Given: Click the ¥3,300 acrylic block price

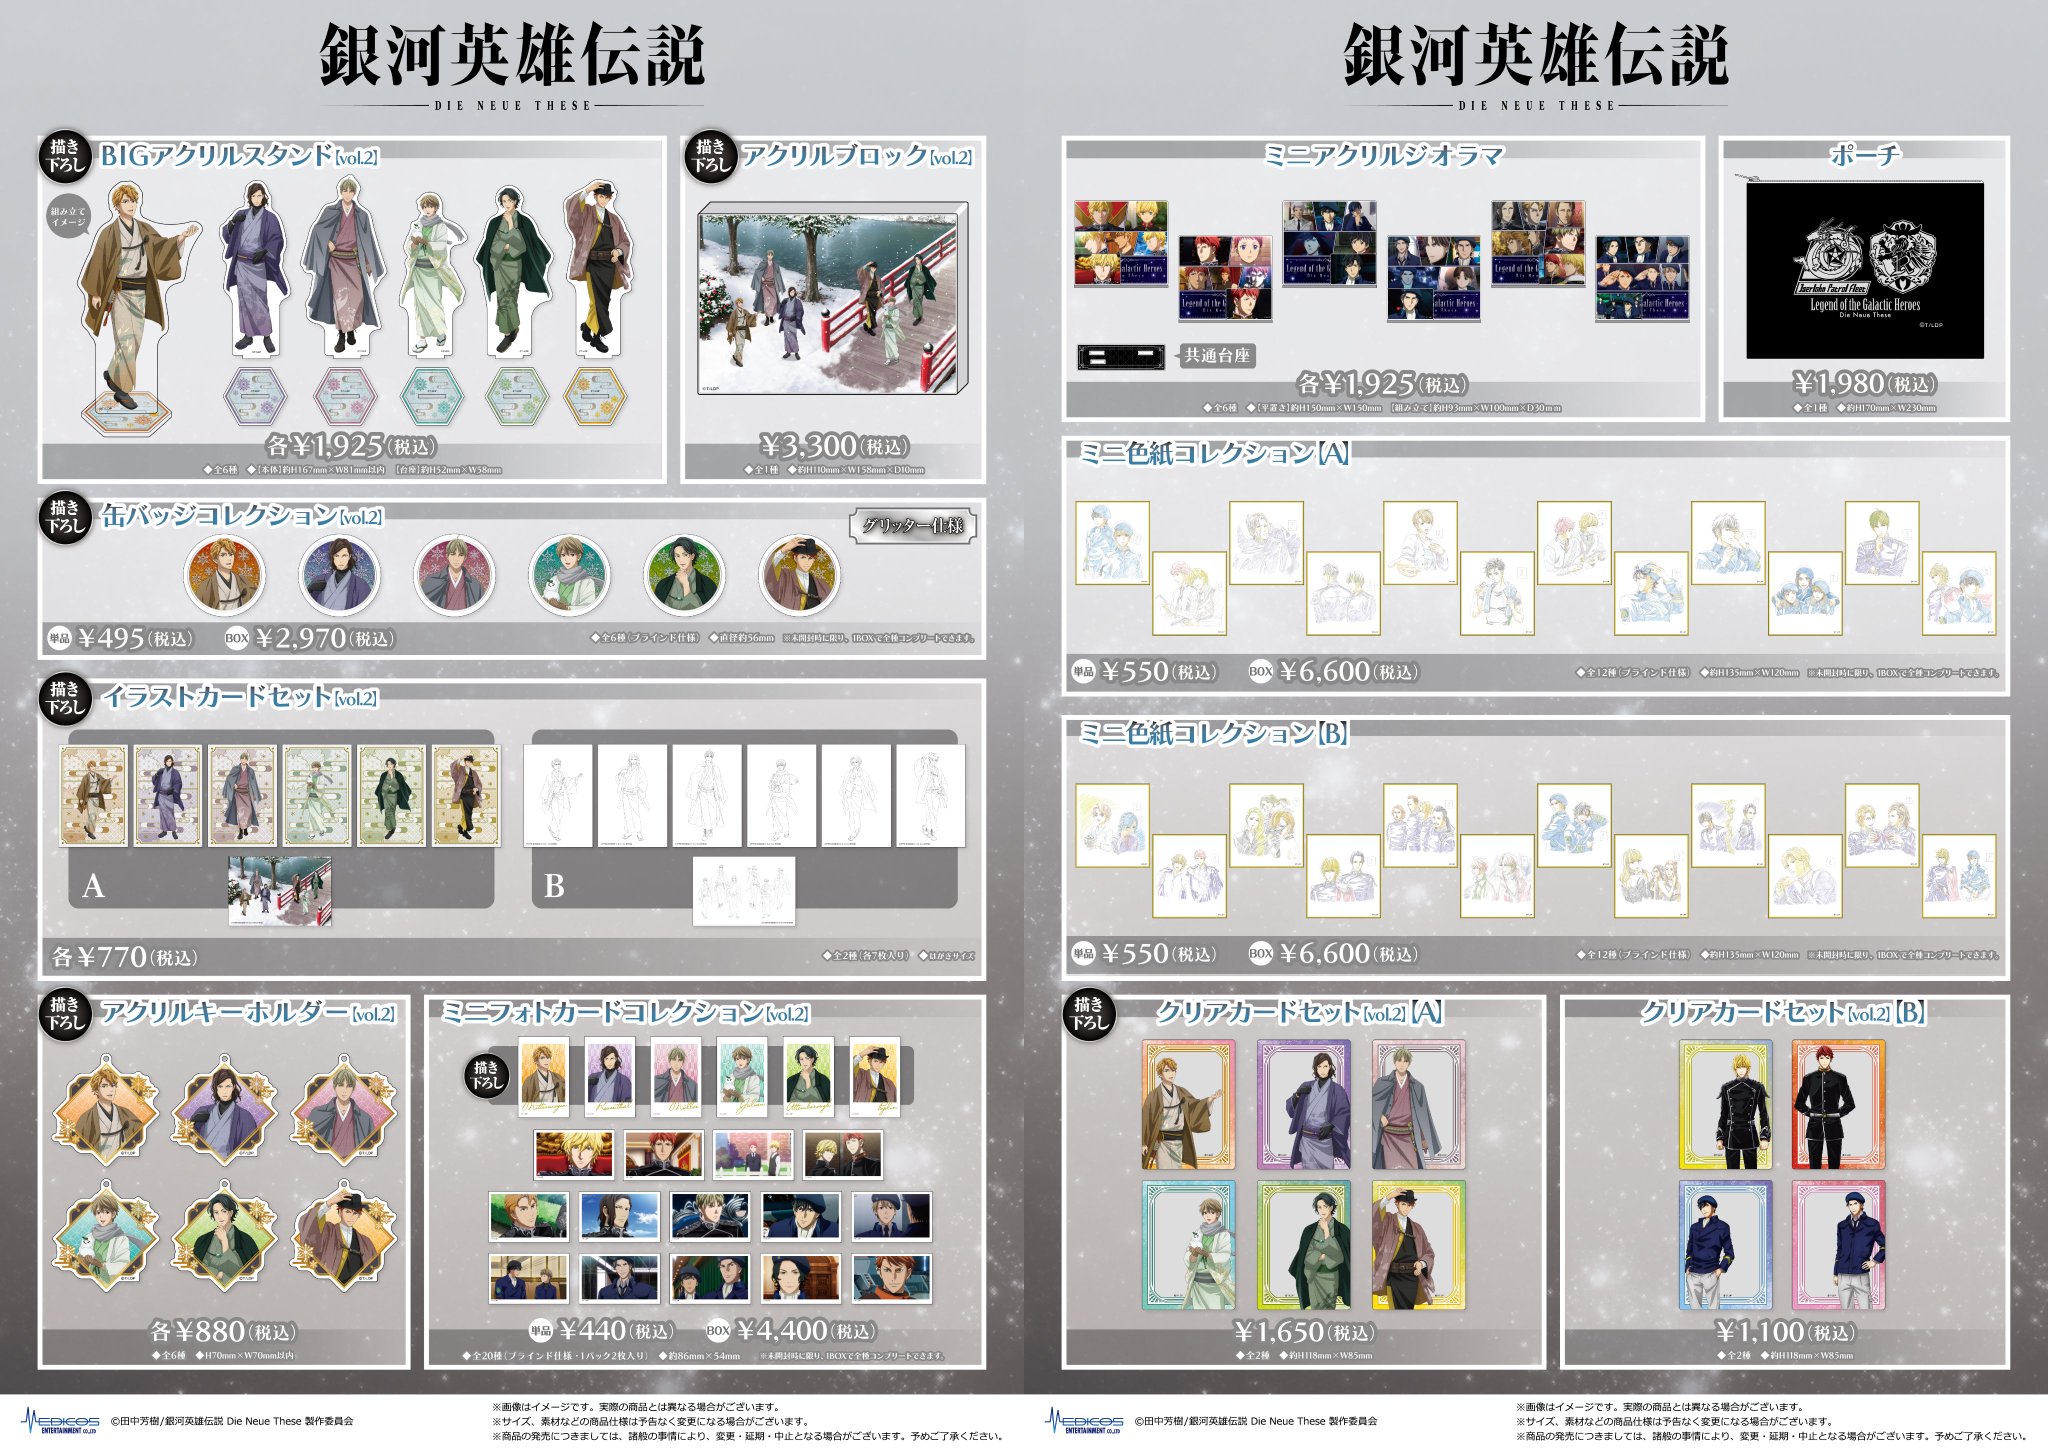Looking at the screenshot, I should pyautogui.click(x=834, y=446).
